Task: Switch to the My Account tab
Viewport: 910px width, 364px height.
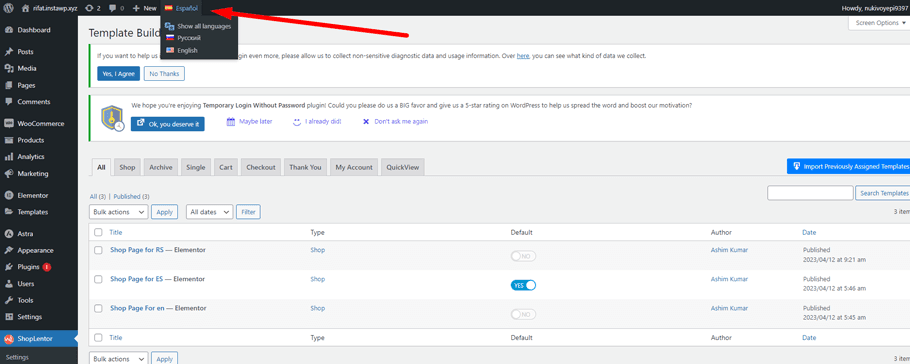Action: point(354,167)
